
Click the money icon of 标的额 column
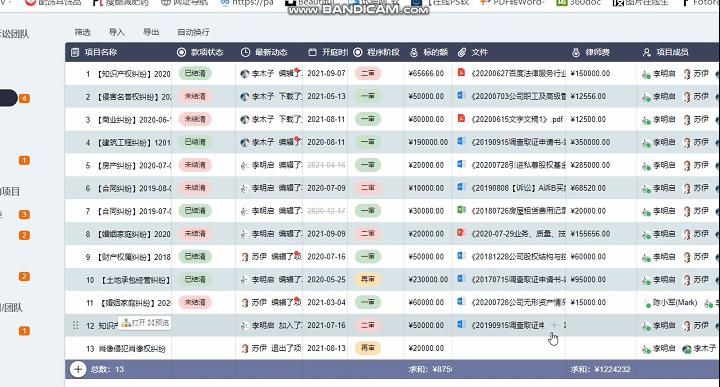pyautogui.click(x=414, y=52)
